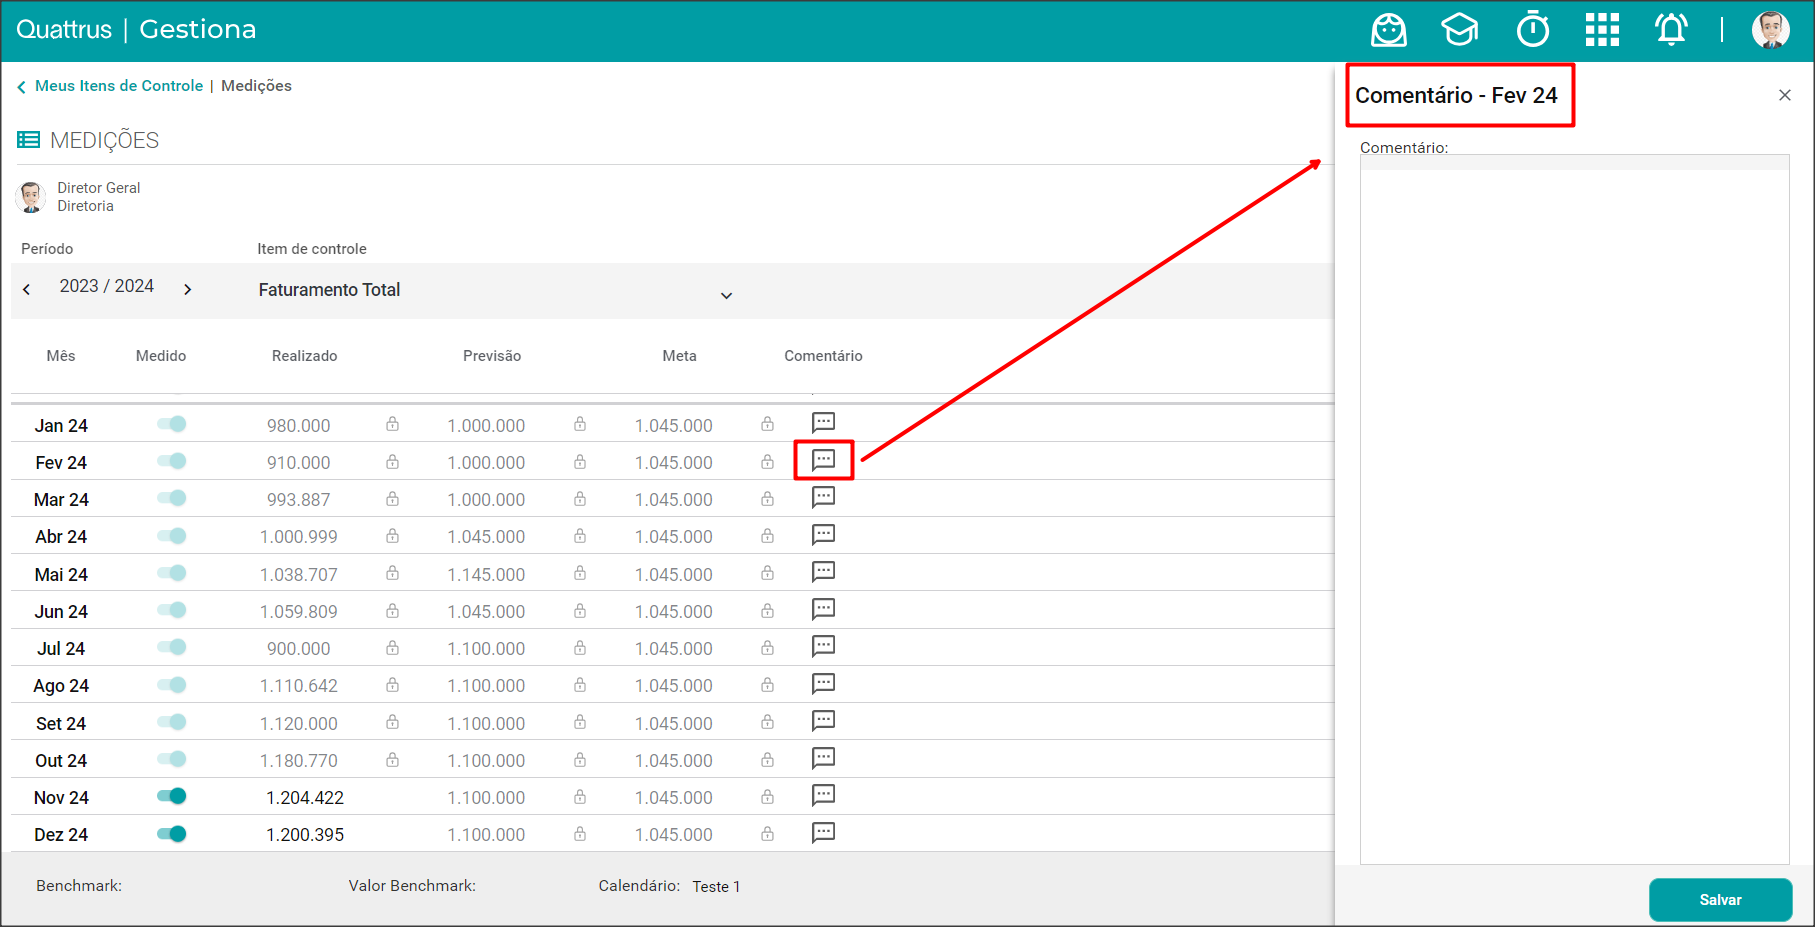Toggle the Medido switch for Jan 24
1815x927 pixels.
pyautogui.click(x=172, y=424)
